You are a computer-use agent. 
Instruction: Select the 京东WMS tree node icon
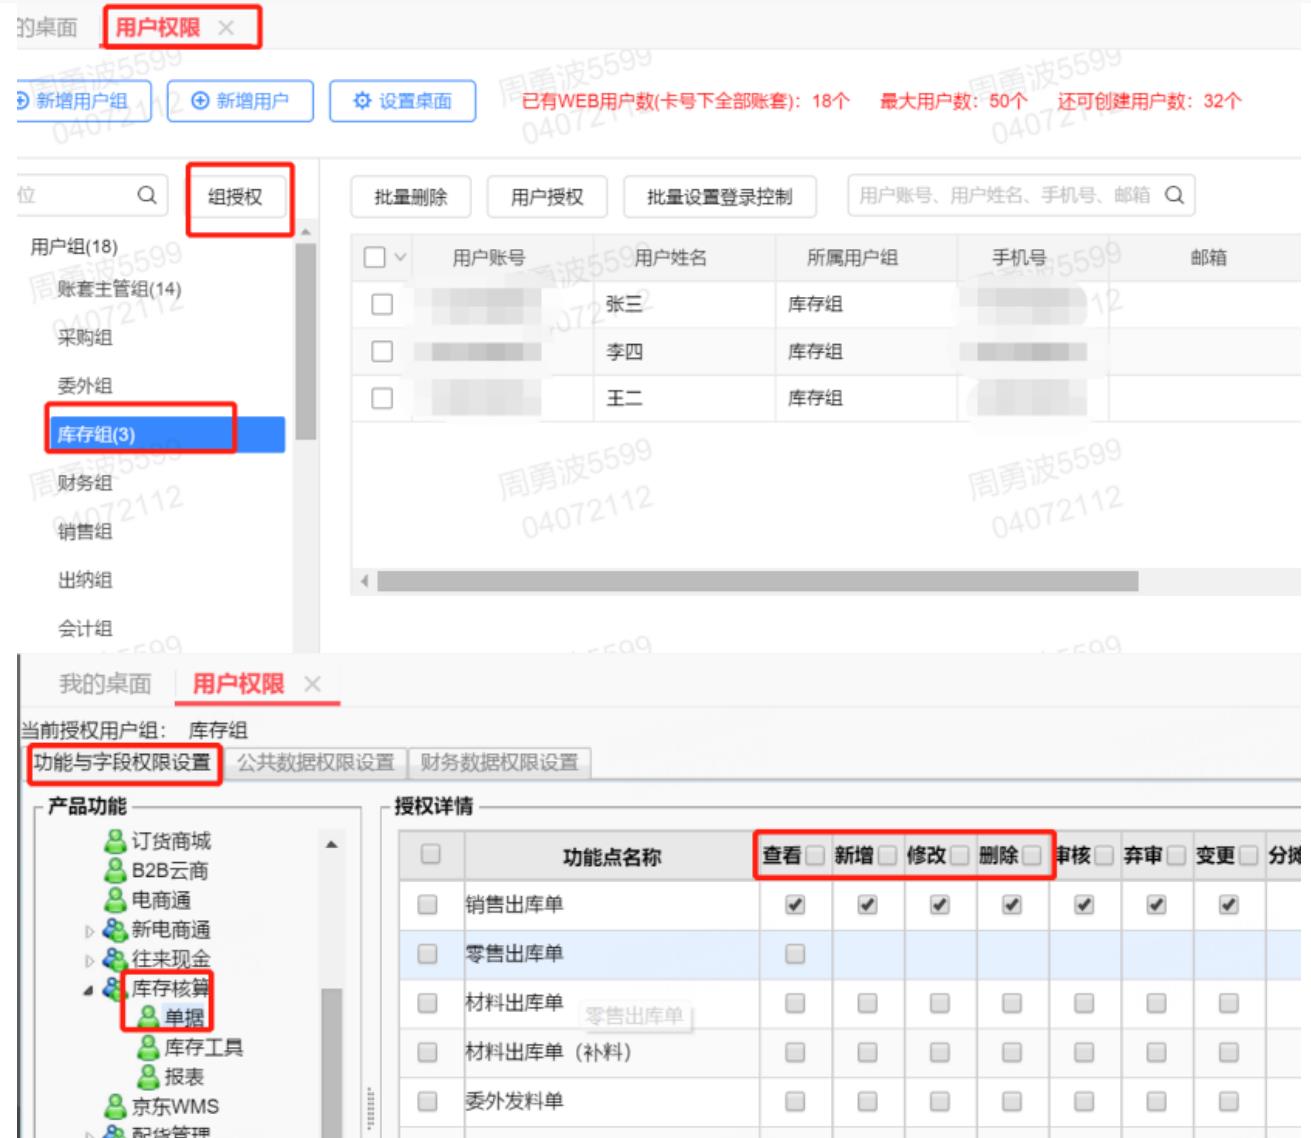[116, 1106]
